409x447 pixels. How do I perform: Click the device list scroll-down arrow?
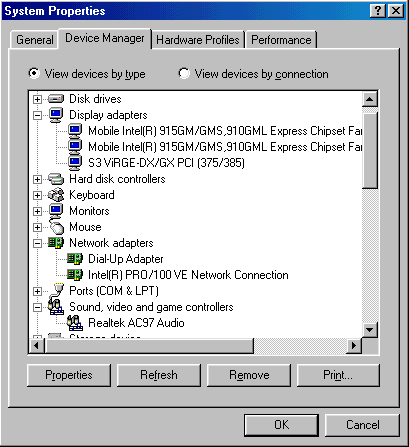[369, 330]
